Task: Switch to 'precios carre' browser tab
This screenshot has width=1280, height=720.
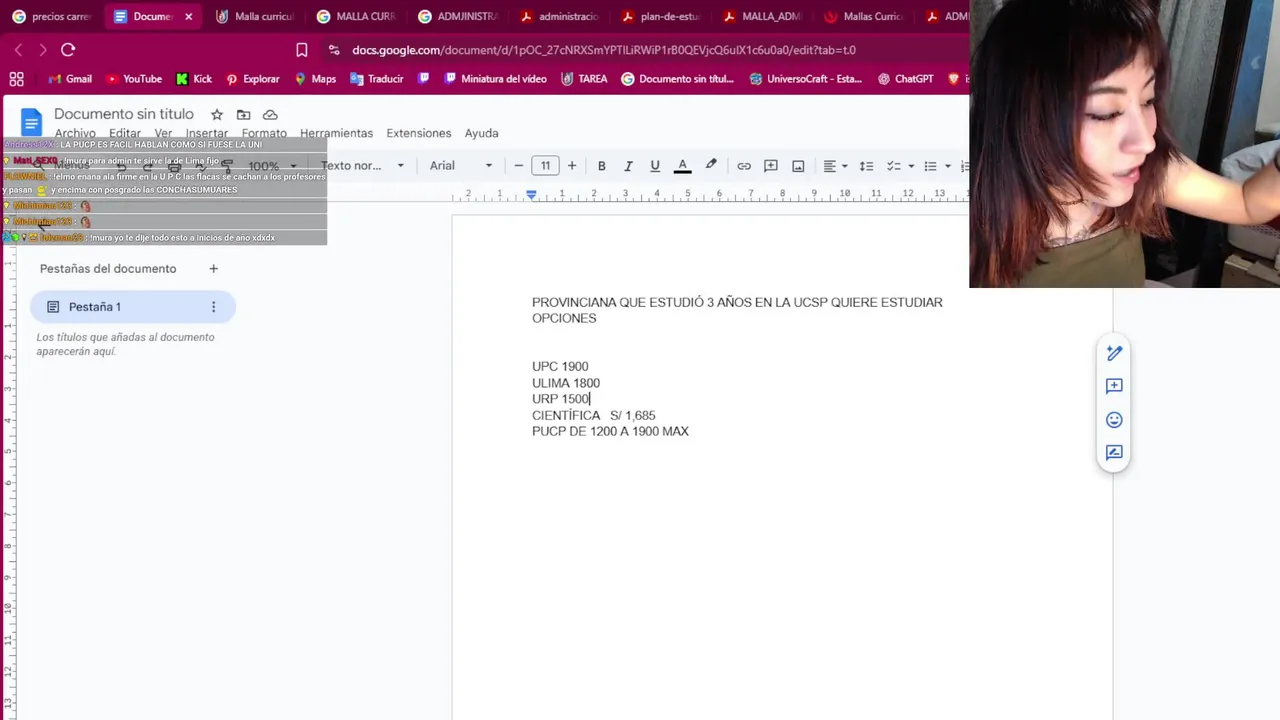Action: 51,16
